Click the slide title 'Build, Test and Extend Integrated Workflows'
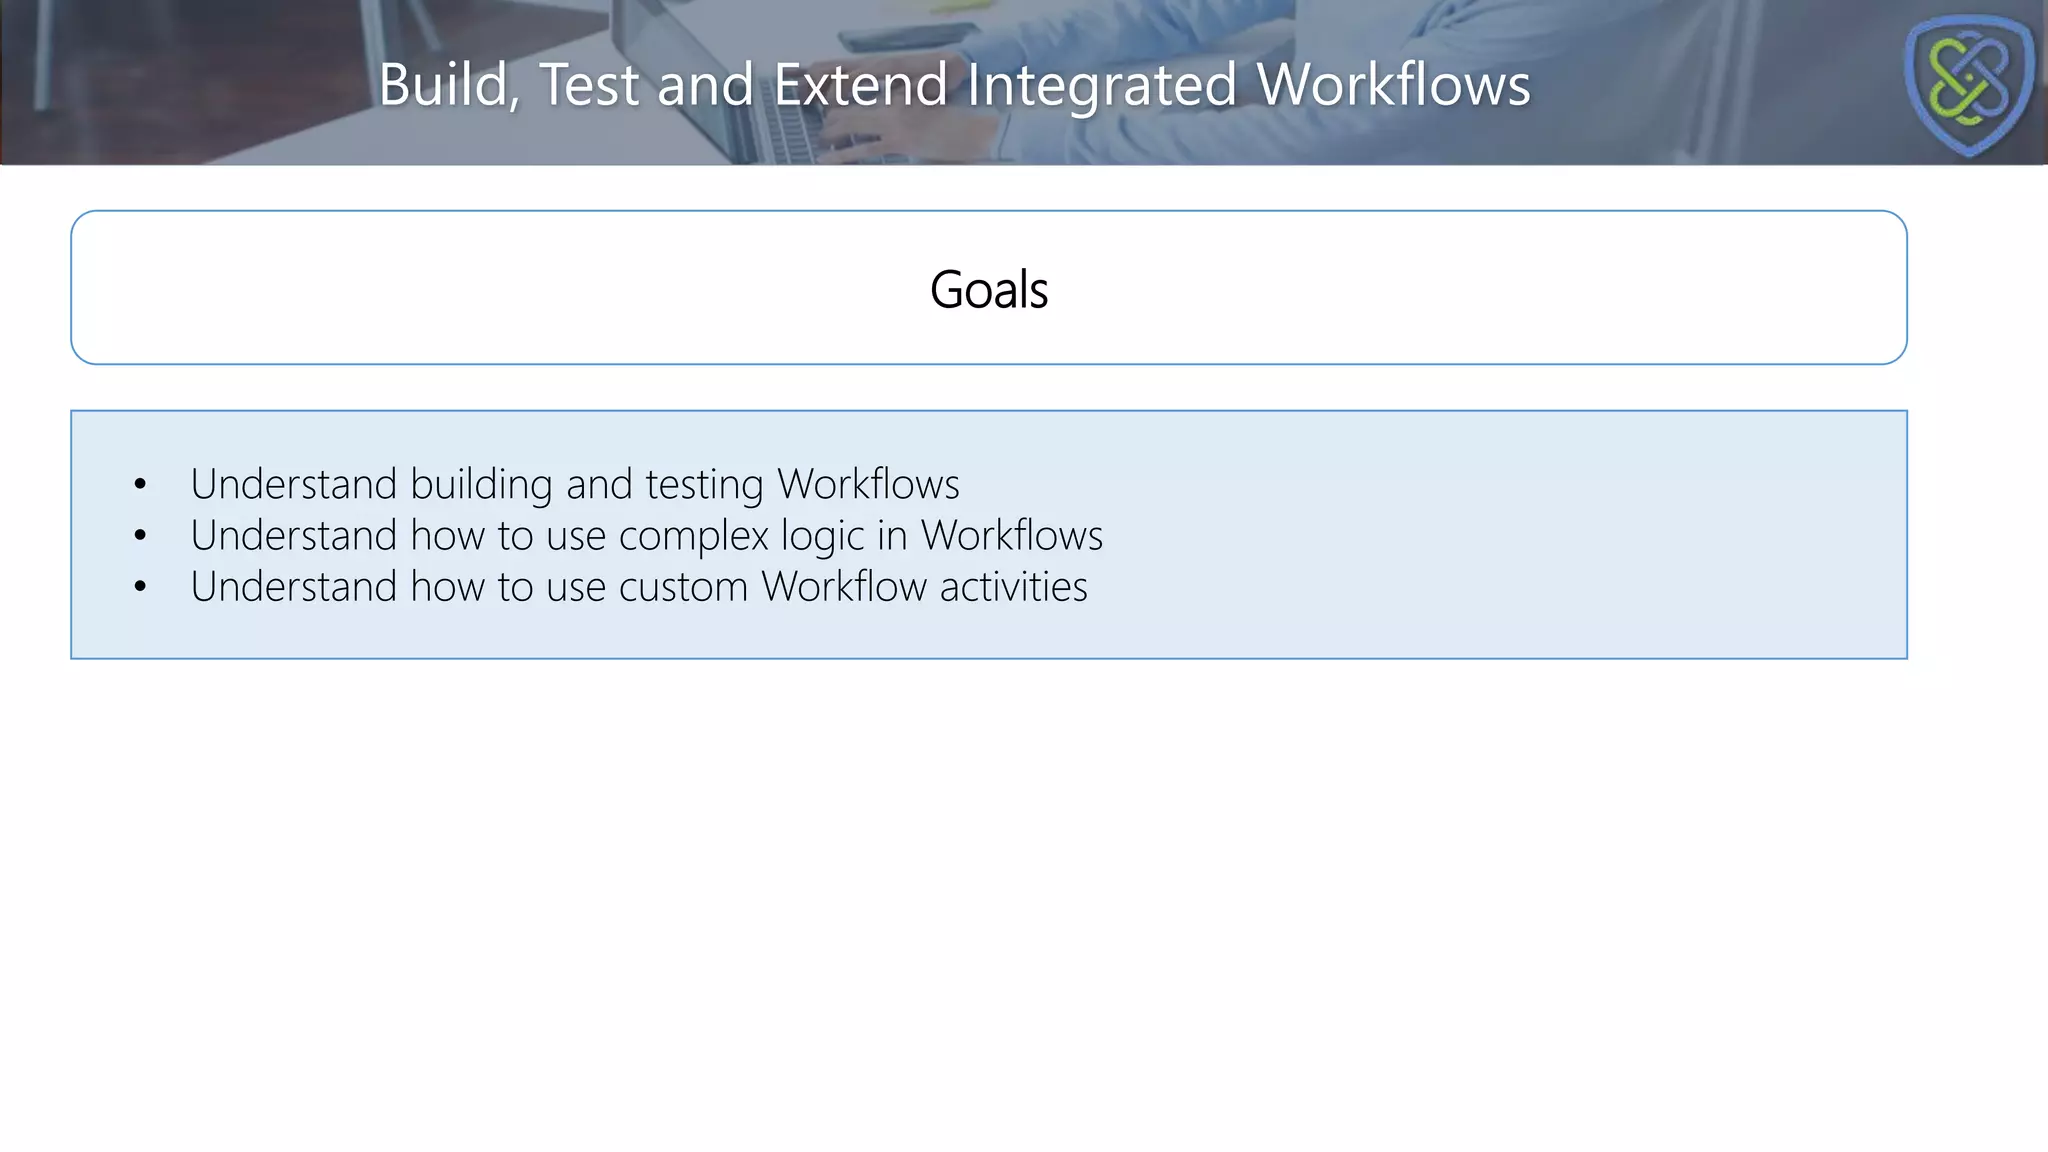Image resolution: width=2048 pixels, height=1152 pixels. point(954,84)
